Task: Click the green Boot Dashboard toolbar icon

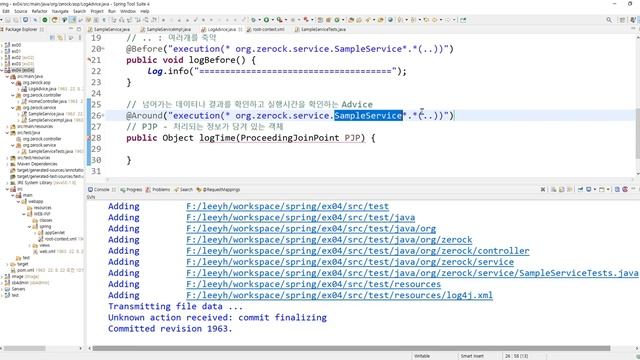Action: click(x=45, y=20)
